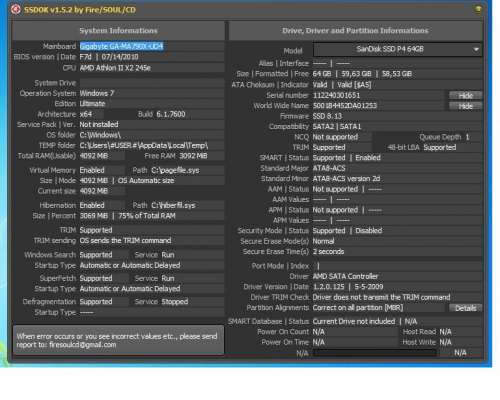Select the 48-bit LBA value Supported
Viewport: 500px width, 400px height.
pyautogui.click(x=440, y=148)
